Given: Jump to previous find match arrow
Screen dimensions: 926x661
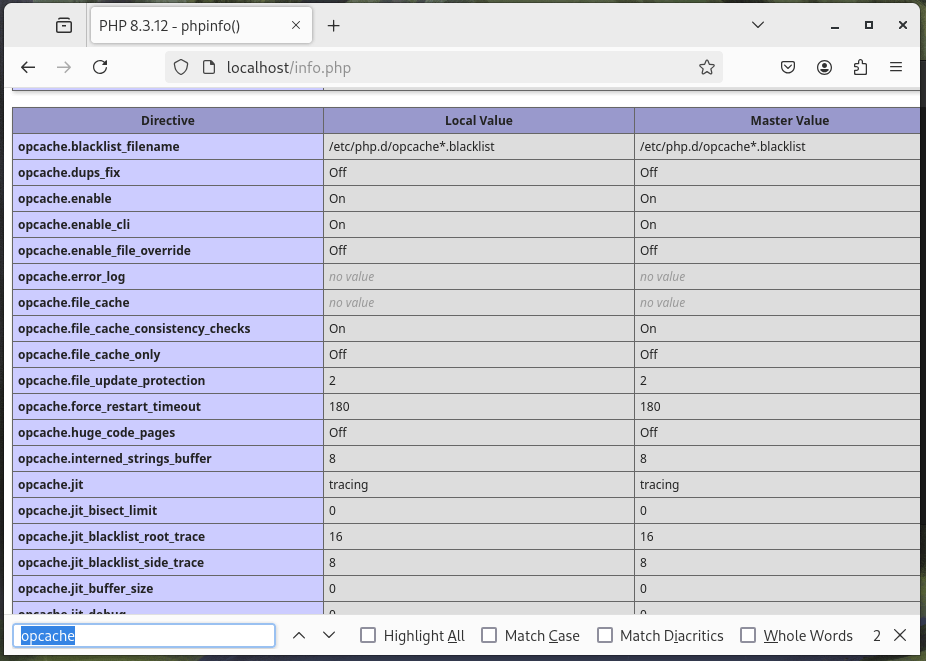Looking at the screenshot, I should pos(298,635).
